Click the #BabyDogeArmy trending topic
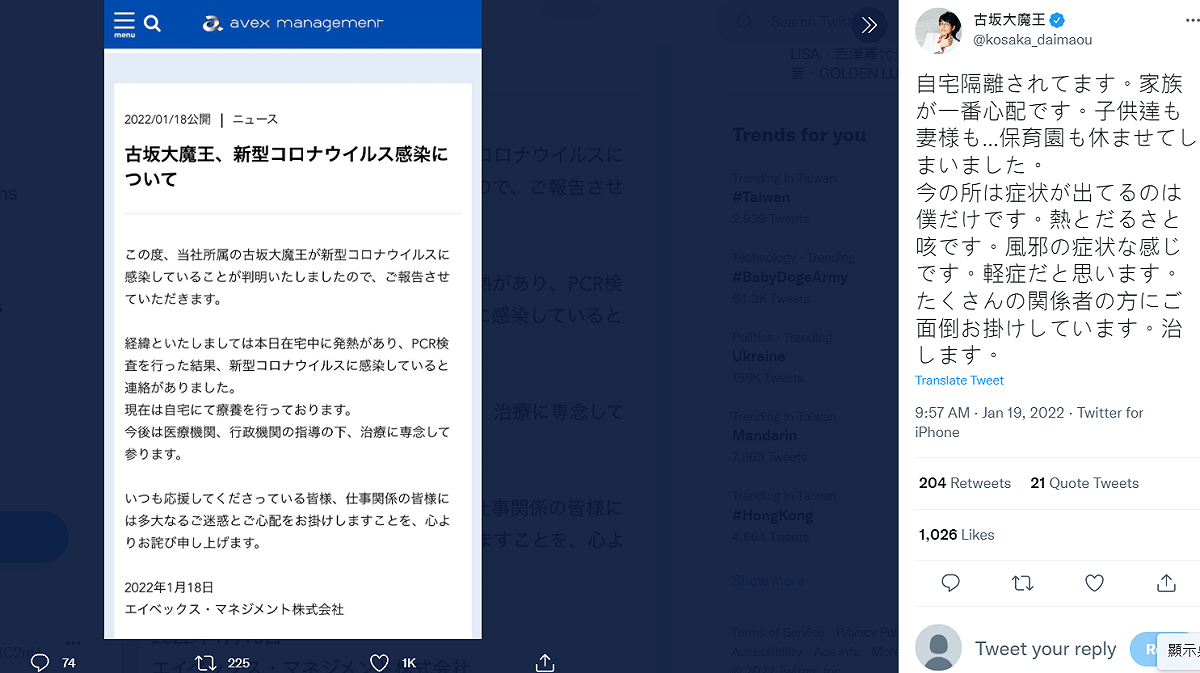 pos(790,277)
